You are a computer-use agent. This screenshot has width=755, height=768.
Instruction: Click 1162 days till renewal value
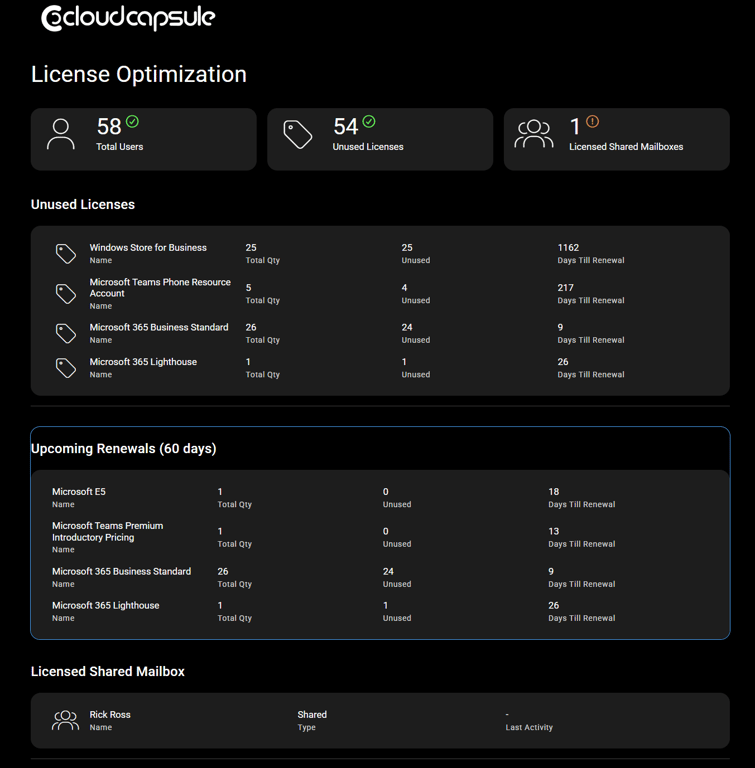pyautogui.click(x=568, y=248)
